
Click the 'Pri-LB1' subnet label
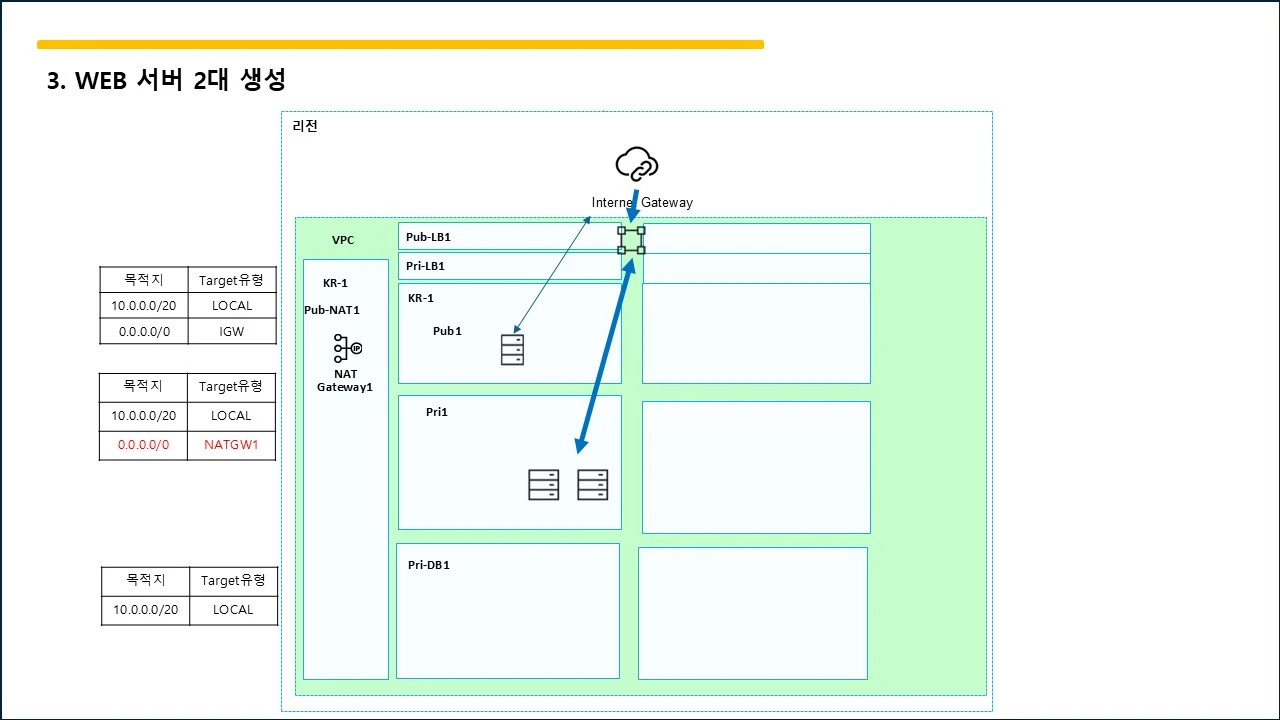point(426,266)
